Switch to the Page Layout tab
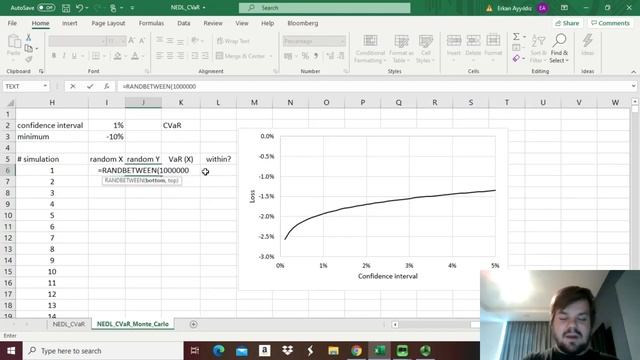The image size is (640, 360). [x=108, y=23]
